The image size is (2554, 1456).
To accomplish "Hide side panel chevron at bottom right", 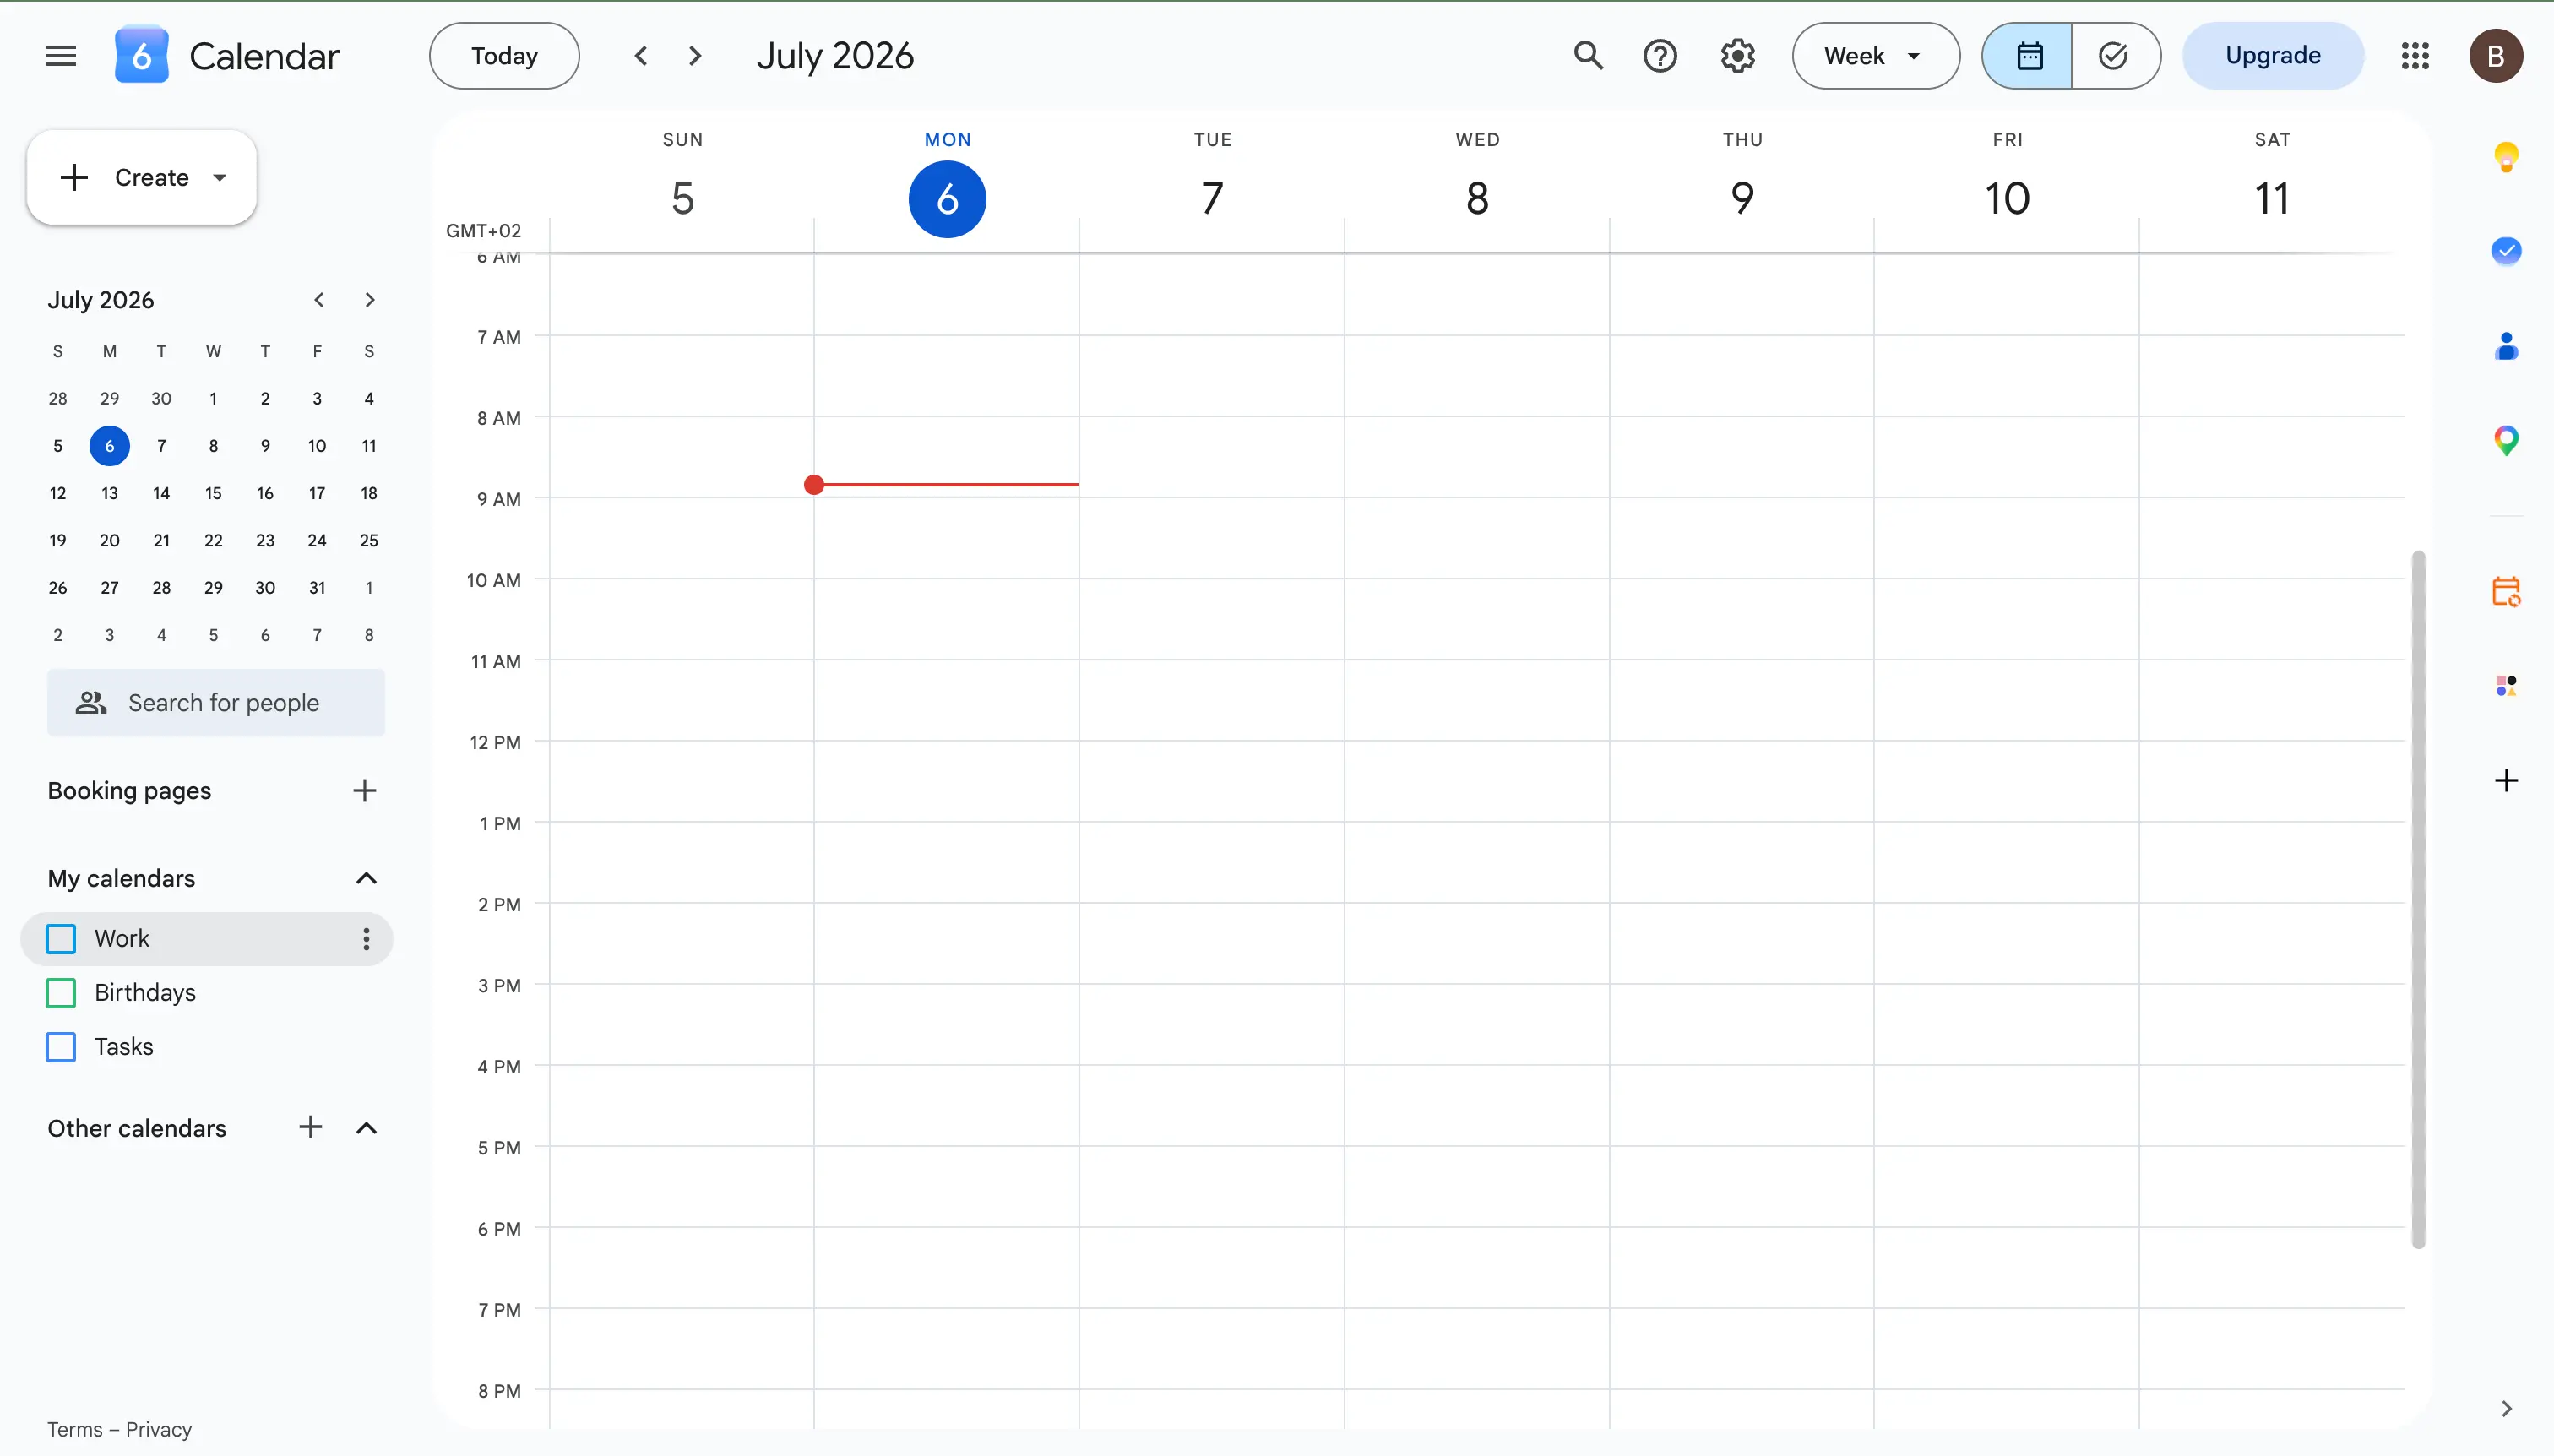I will click(2506, 1408).
